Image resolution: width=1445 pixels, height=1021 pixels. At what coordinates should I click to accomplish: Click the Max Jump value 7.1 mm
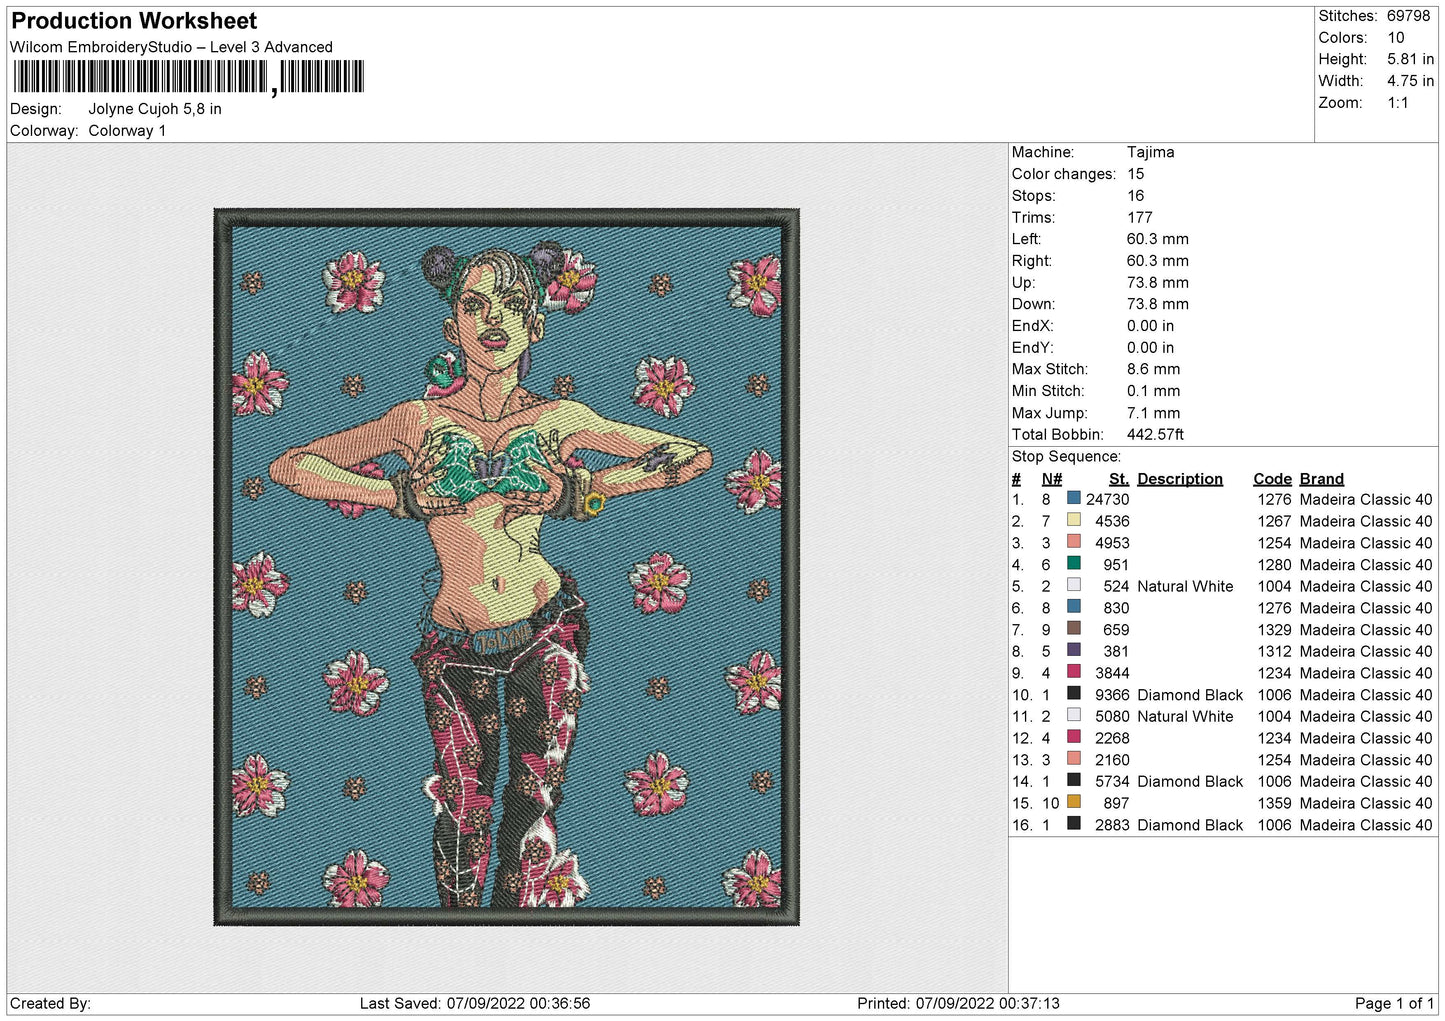1153,413
